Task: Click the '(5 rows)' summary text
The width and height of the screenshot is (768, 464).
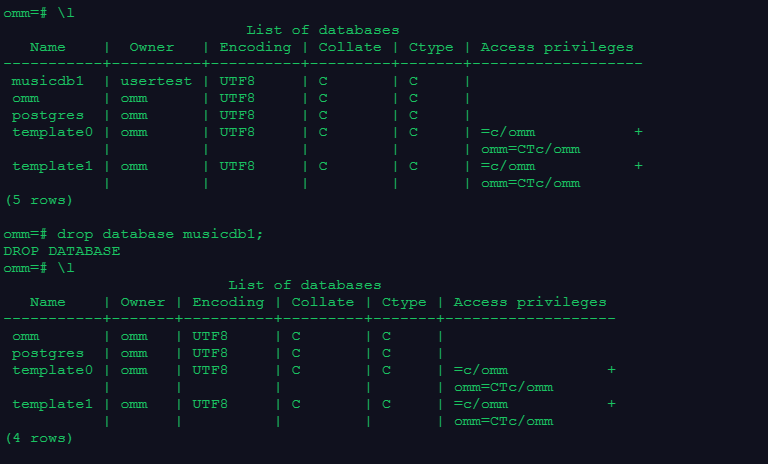Action: coord(39,200)
